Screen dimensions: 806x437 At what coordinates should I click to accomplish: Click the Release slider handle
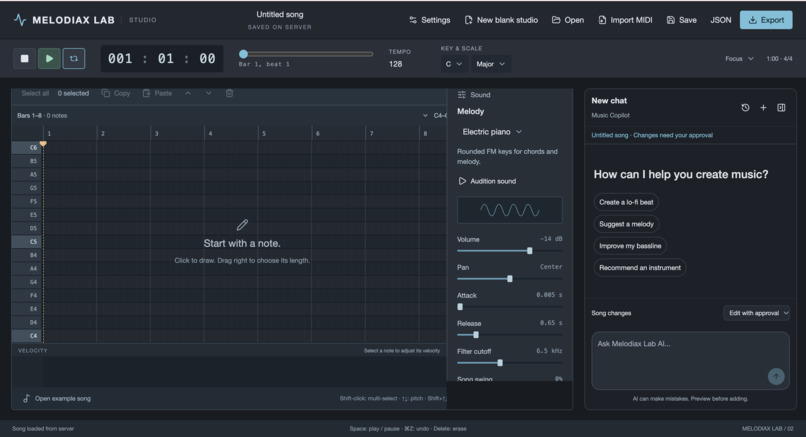(476, 335)
